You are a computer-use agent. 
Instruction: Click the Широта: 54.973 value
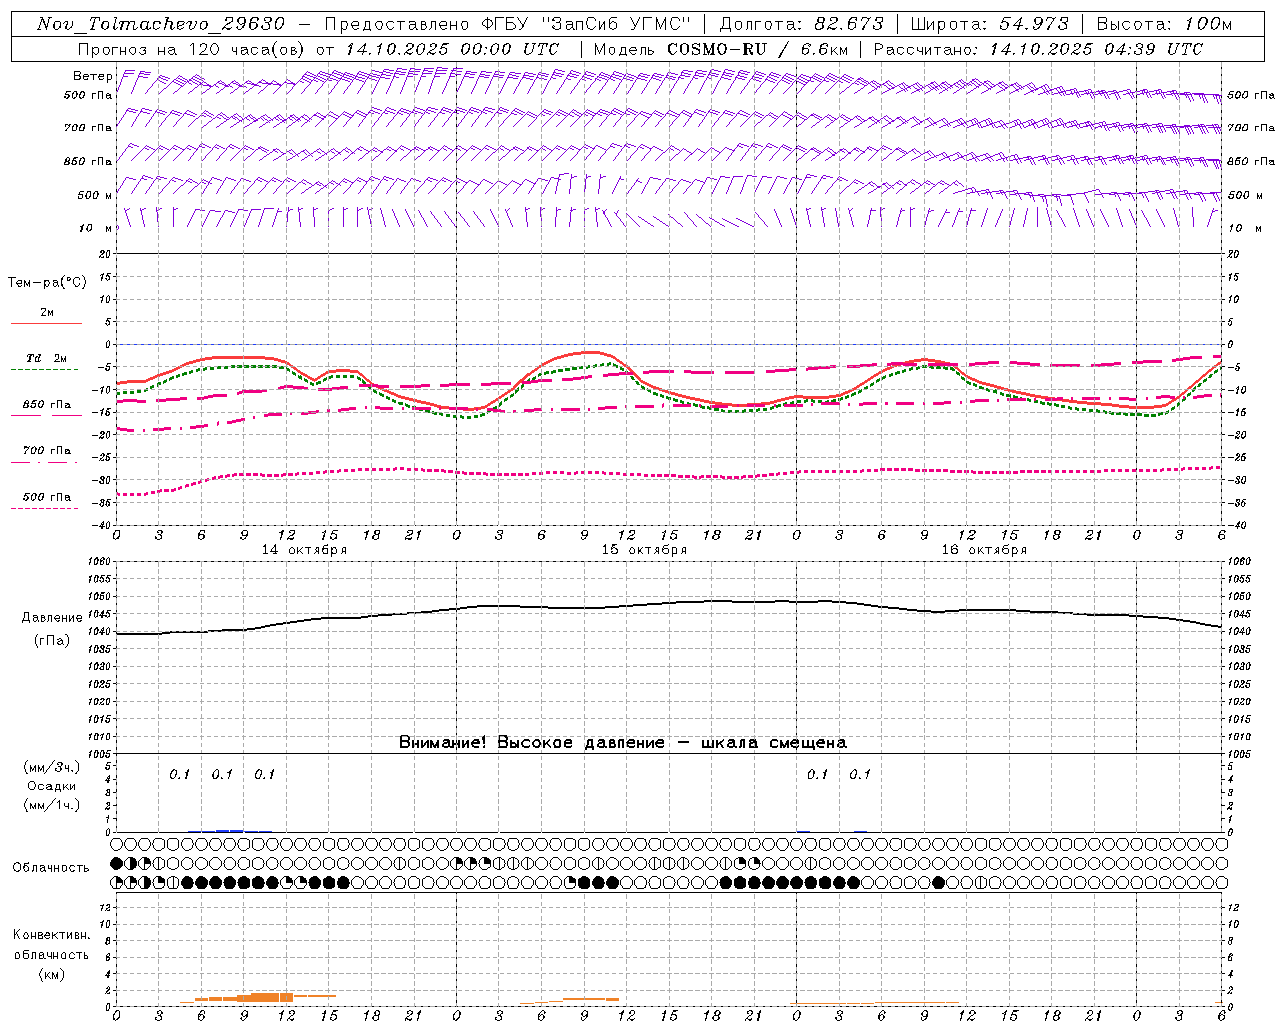(x=990, y=24)
